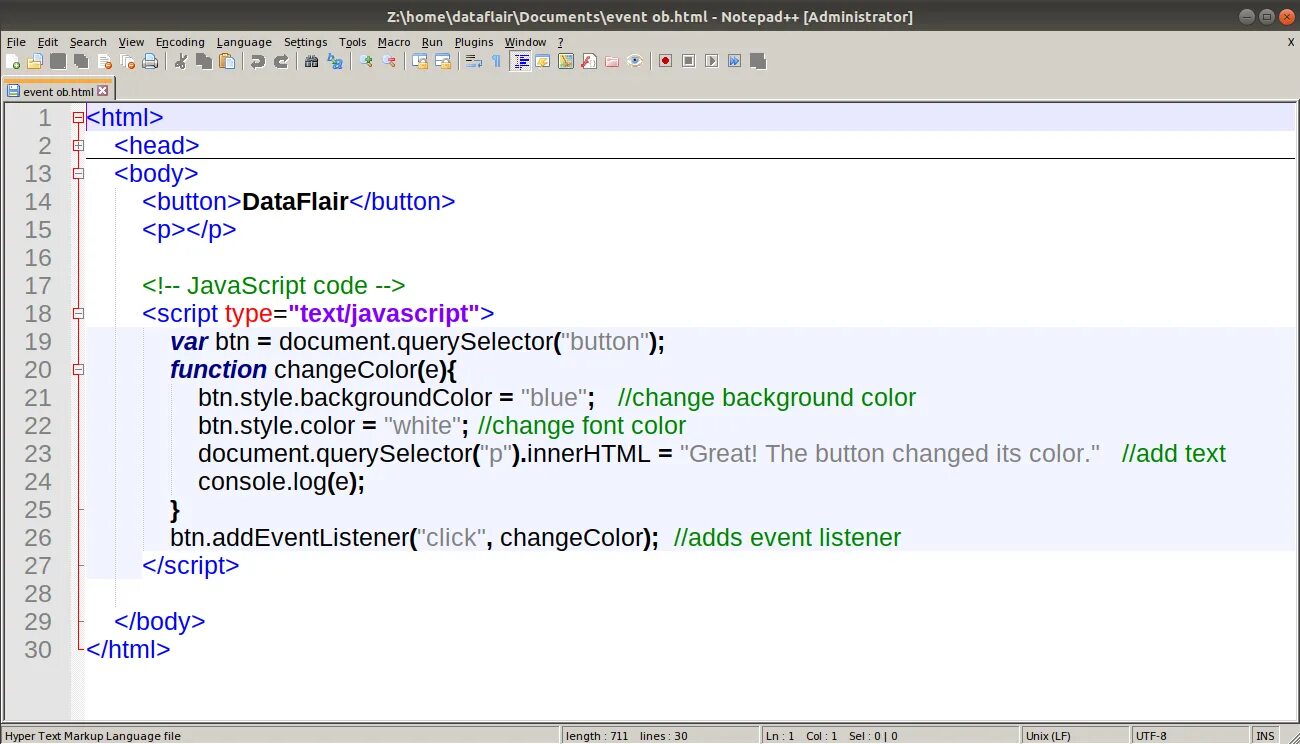Viewport: 1300px width, 744px height.
Task: Click the Open file folder icon
Action: [35, 61]
